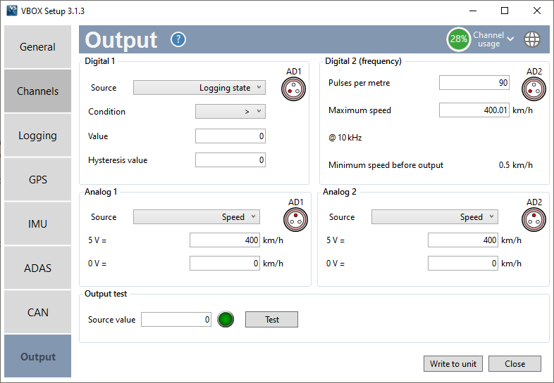Click the AD2 connector icon in Digital 2

534,89
